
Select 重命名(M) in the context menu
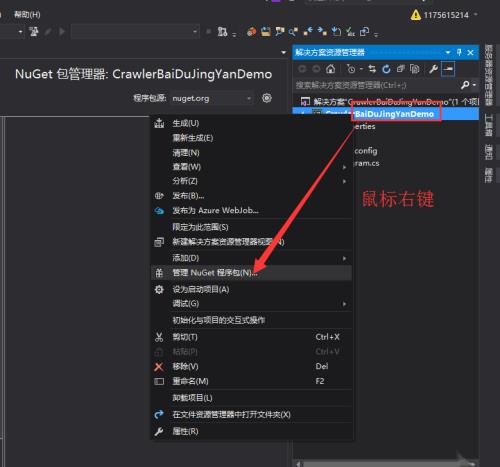point(252,381)
